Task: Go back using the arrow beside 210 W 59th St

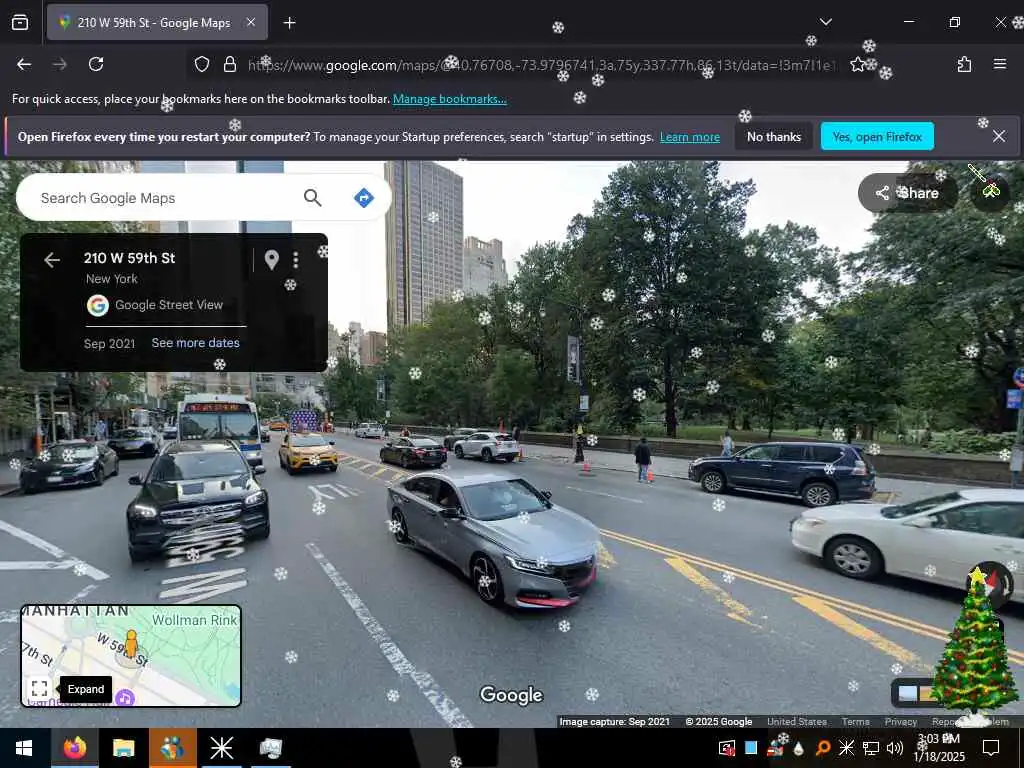Action: pos(52,260)
